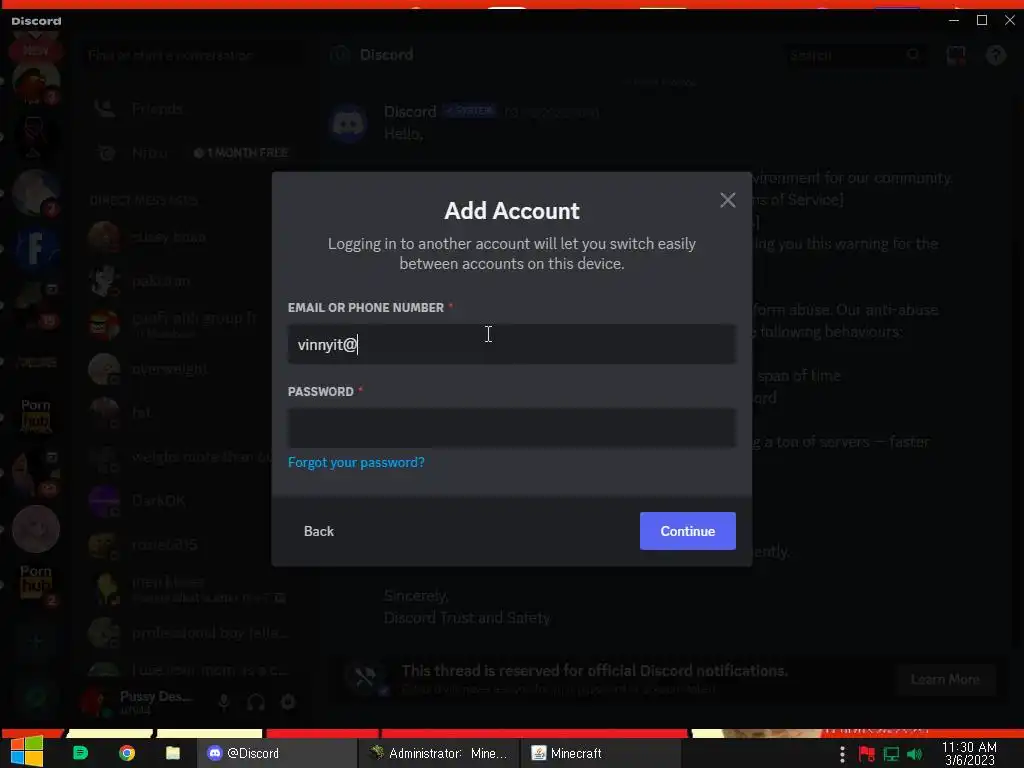Click the Back button
This screenshot has height=768, width=1024.
click(319, 531)
